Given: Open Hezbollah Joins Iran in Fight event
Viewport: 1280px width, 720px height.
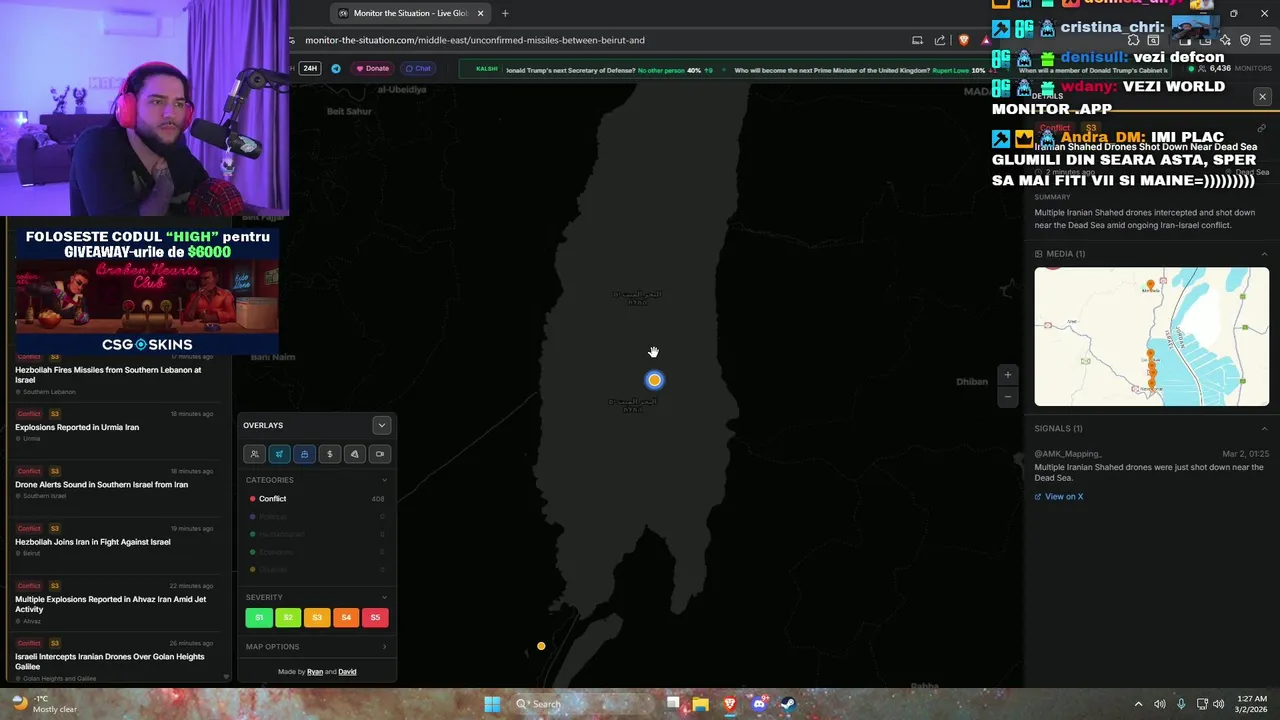Looking at the screenshot, I should click(x=114, y=541).
